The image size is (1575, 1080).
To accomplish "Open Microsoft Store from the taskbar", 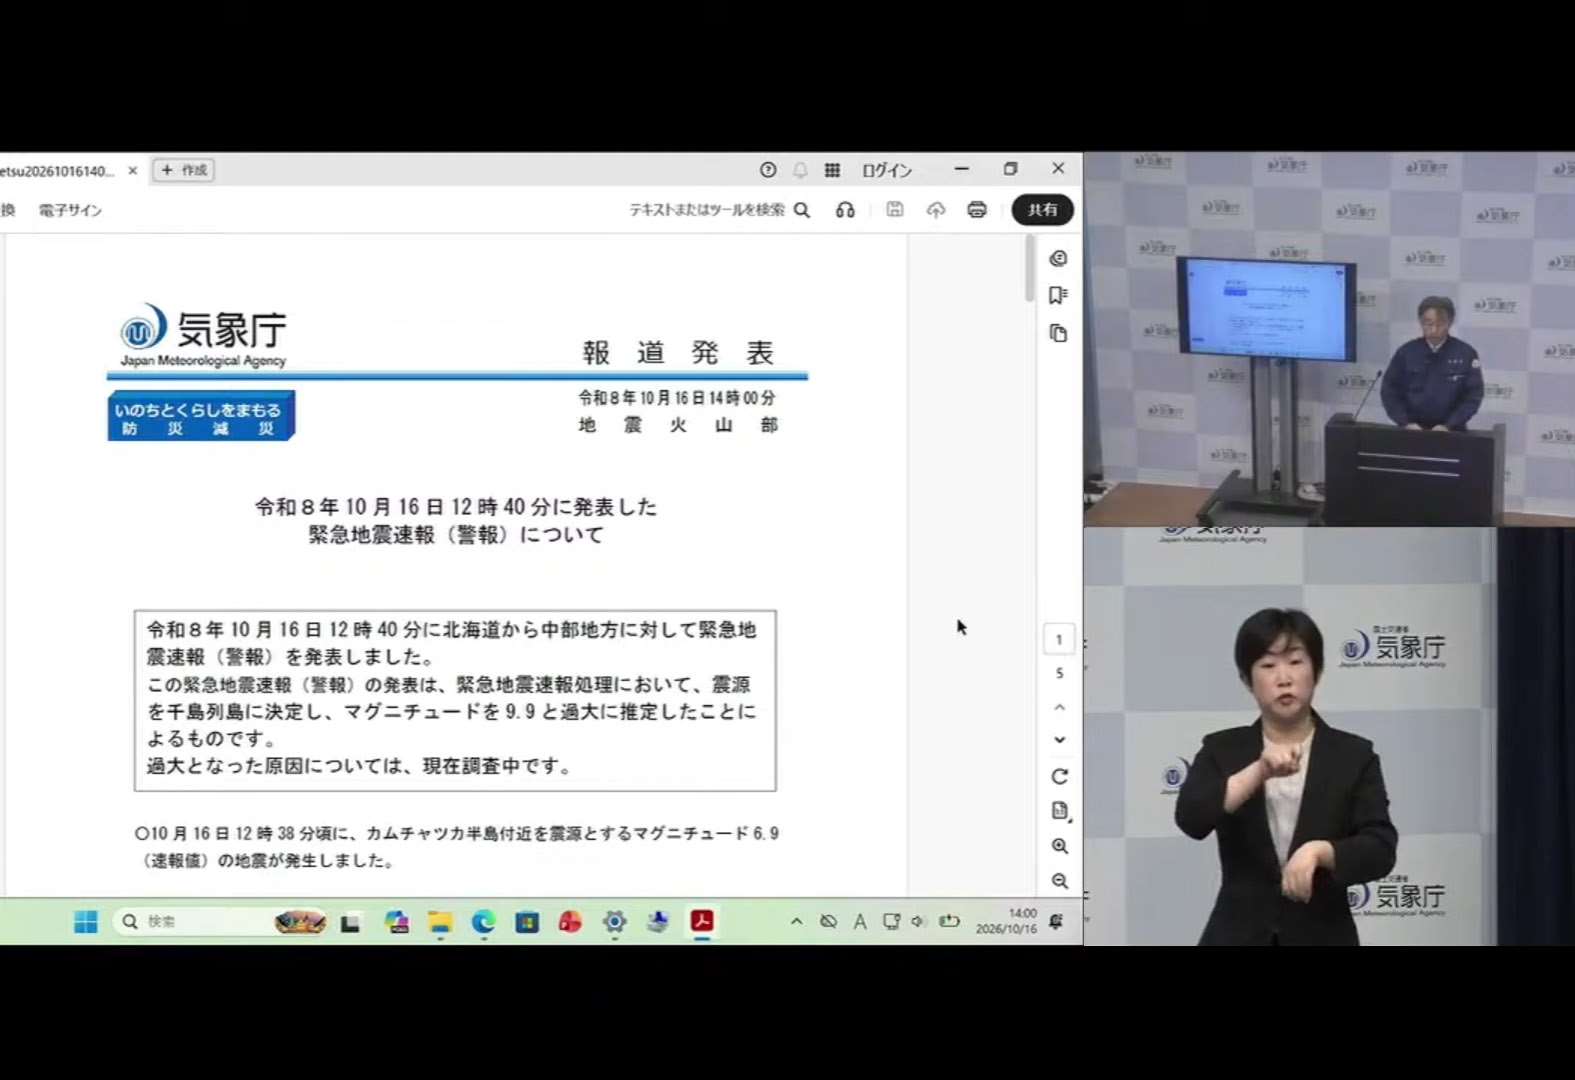I will (527, 922).
